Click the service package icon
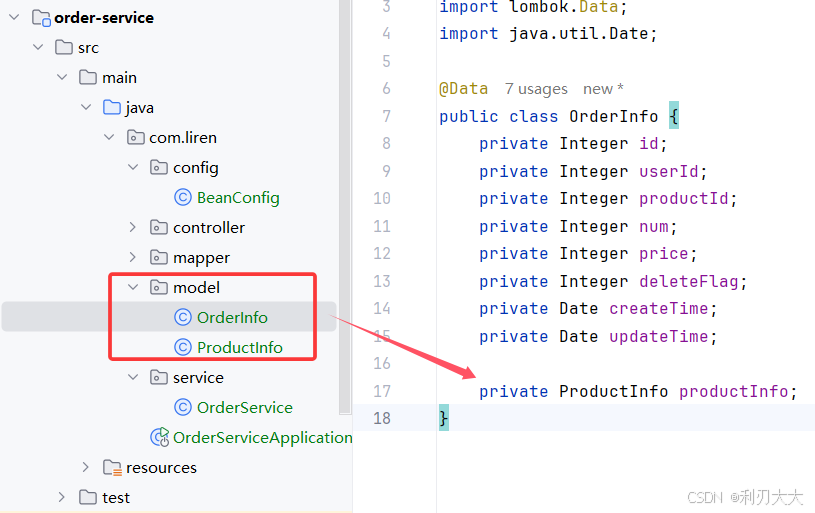 coord(159,377)
